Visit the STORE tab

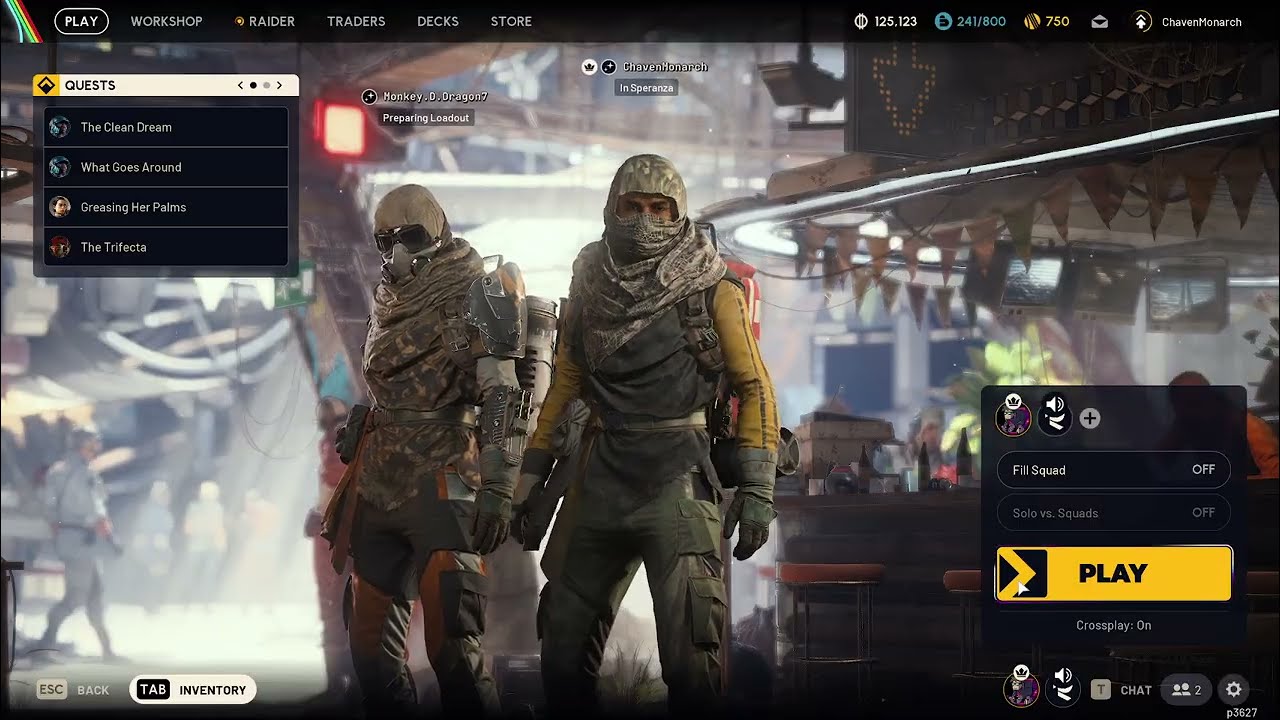pyautogui.click(x=511, y=21)
